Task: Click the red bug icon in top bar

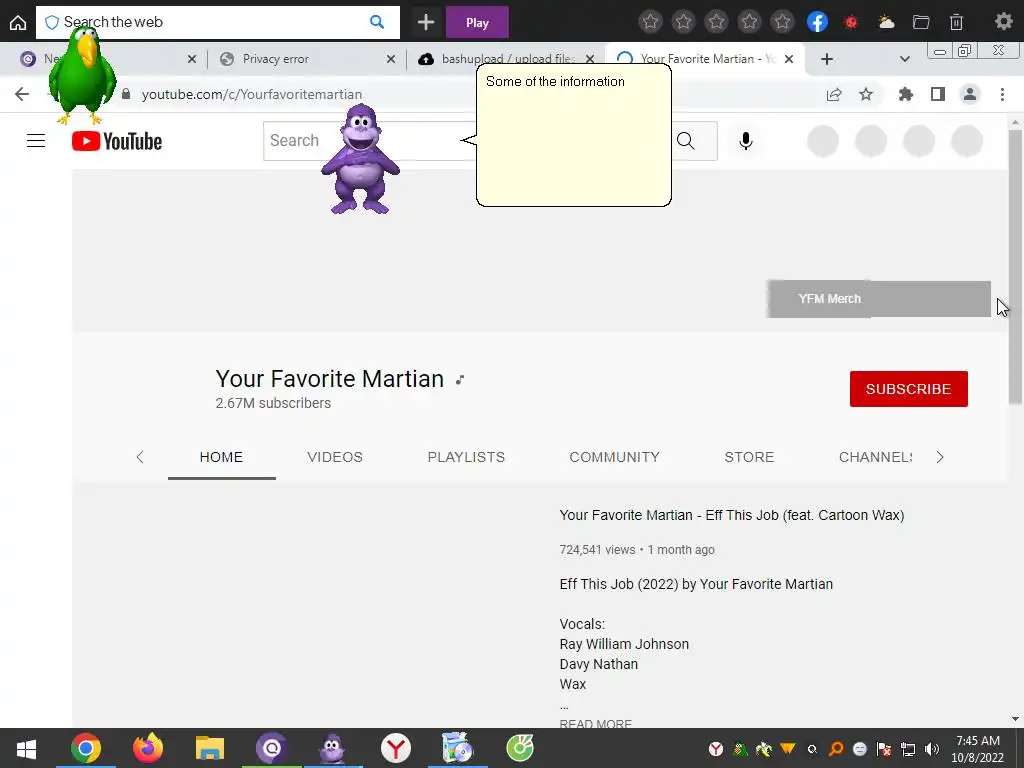Action: [851, 22]
